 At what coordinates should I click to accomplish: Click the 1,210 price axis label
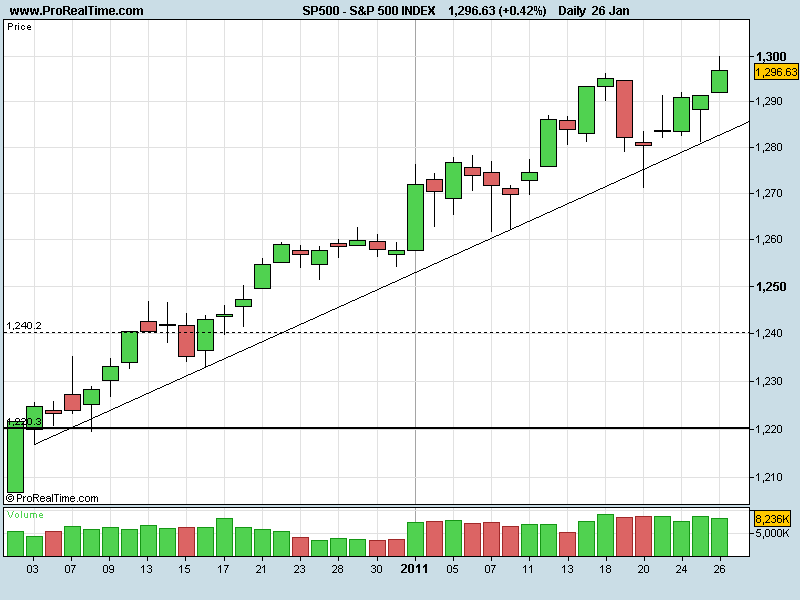(x=769, y=477)
